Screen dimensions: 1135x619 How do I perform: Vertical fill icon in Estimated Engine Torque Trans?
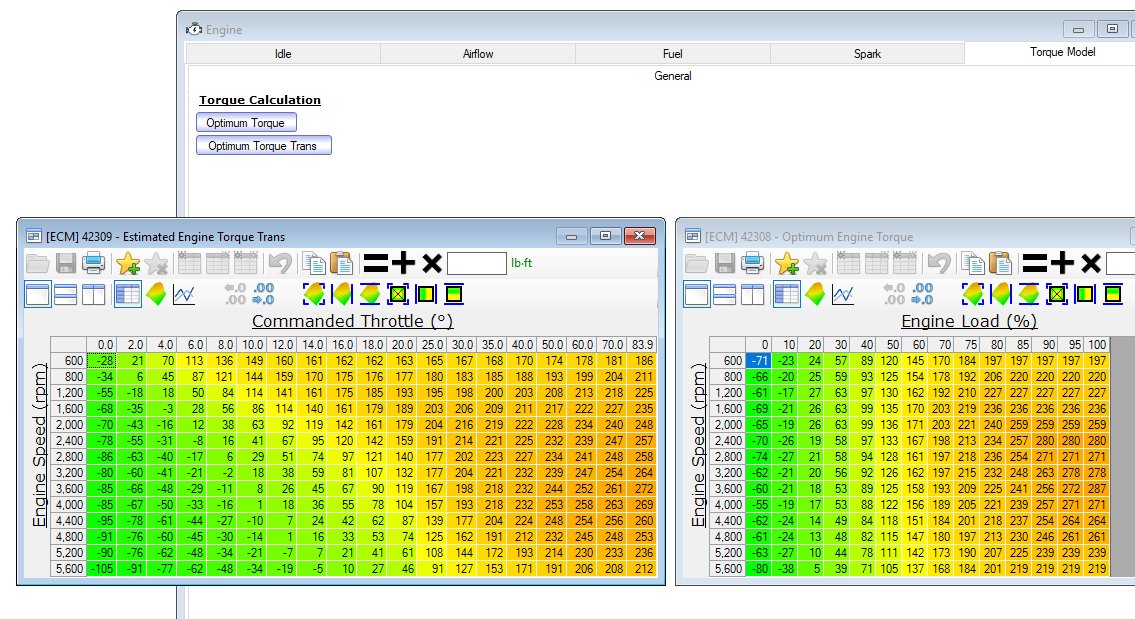pyautogui.click(x=453, y=294)
